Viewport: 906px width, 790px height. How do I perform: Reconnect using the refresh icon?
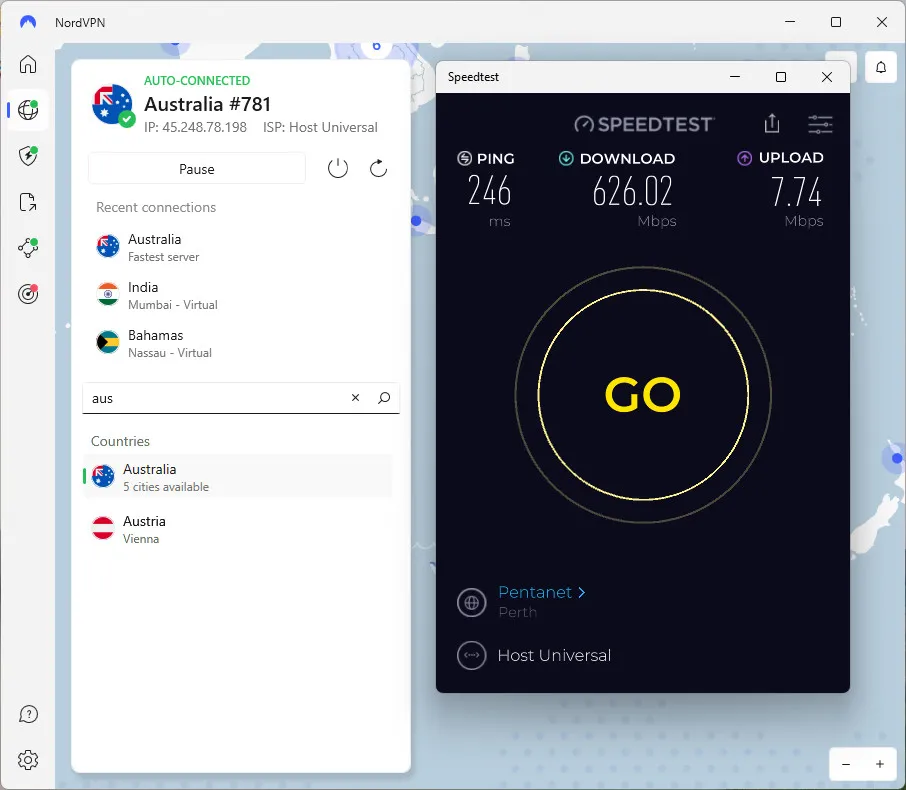pyautogui.click(x=378, y=168)
